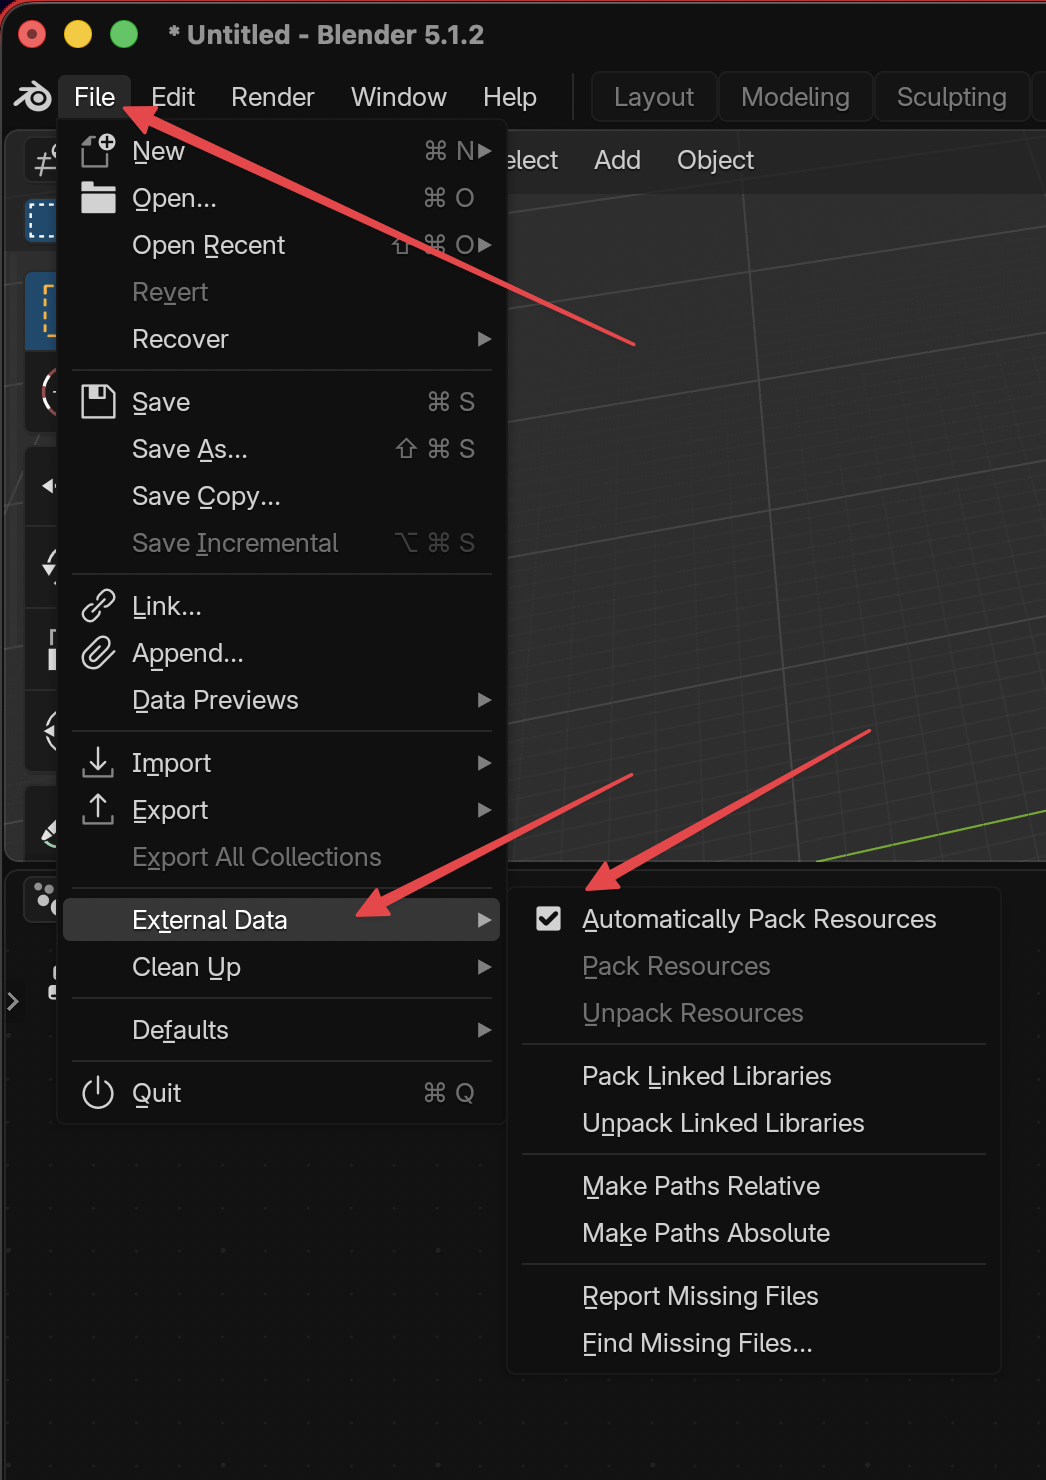Click the External Data submenu arrow
This screenshot has width=1046, height=1480.
click(485, 920)
